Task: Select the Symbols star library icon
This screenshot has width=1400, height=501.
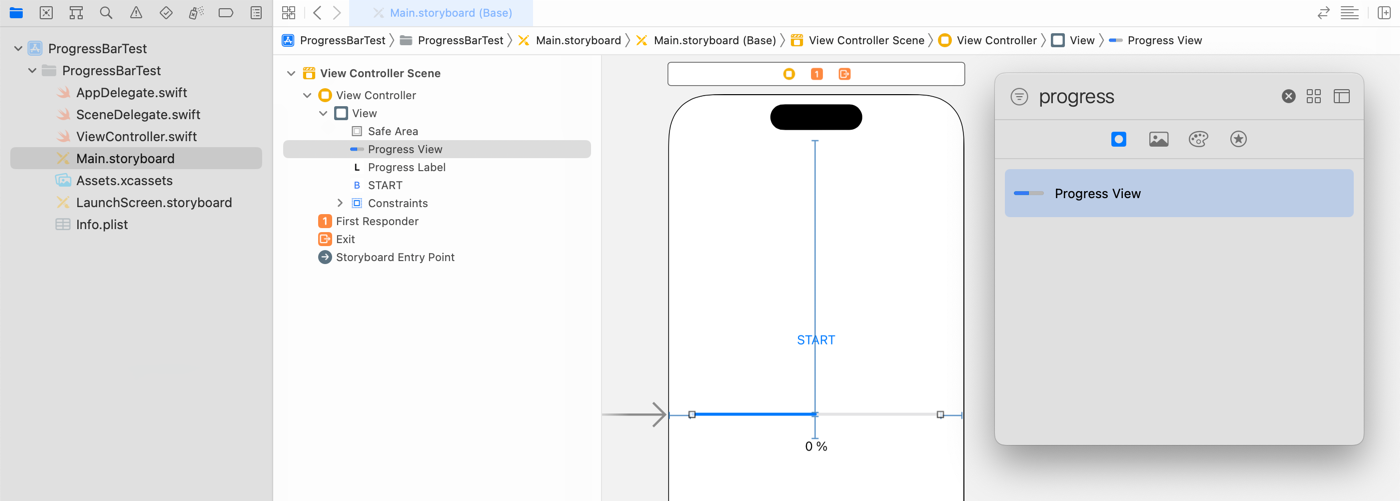Action: point(1238,139)
